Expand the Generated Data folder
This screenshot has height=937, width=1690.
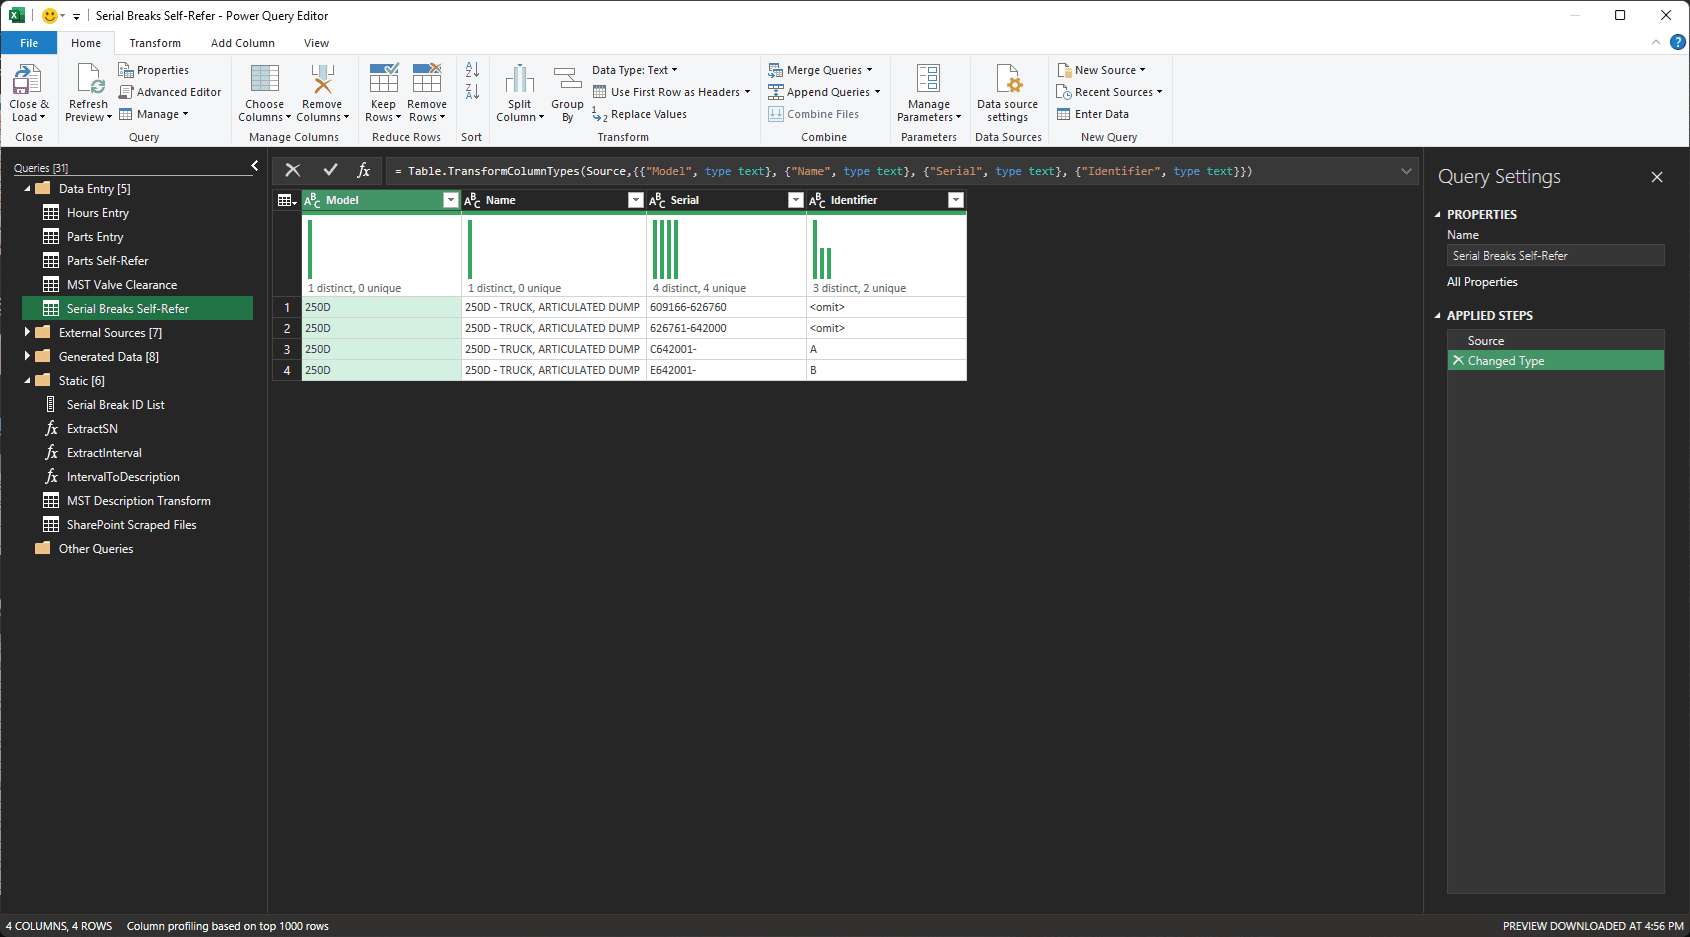[28, 356]
